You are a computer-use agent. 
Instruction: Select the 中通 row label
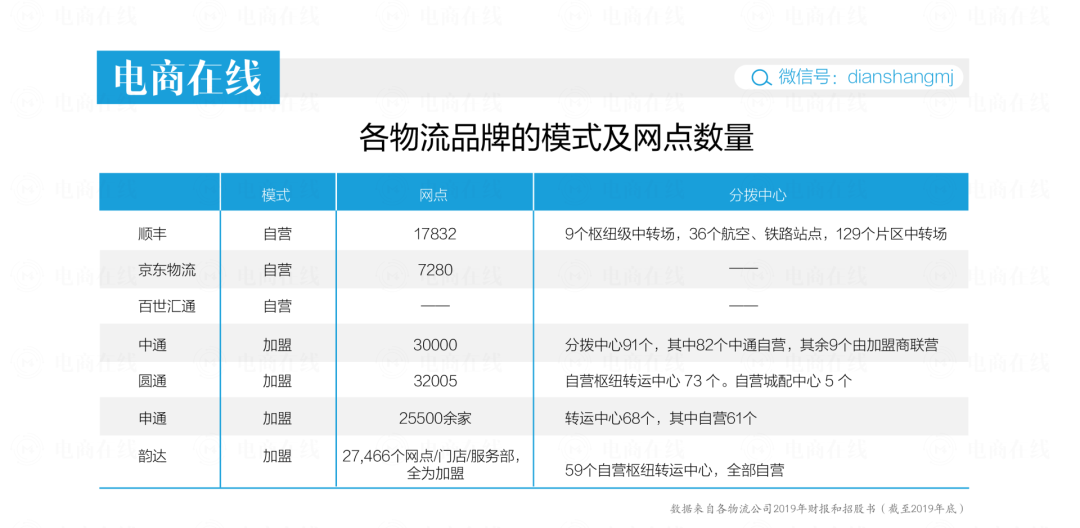click(153, 345)
